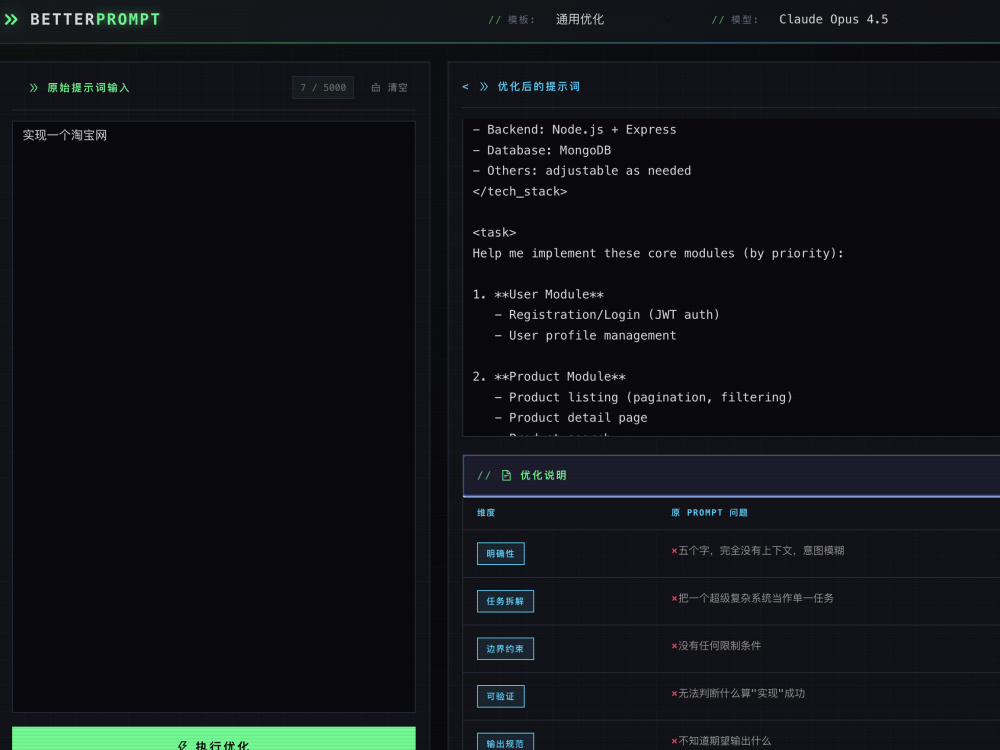The height and width of the screenshot is (750, 1000).
Task: Click text 把一个超级复杂系统当作单一任务
Action: (x=756, y=598)
